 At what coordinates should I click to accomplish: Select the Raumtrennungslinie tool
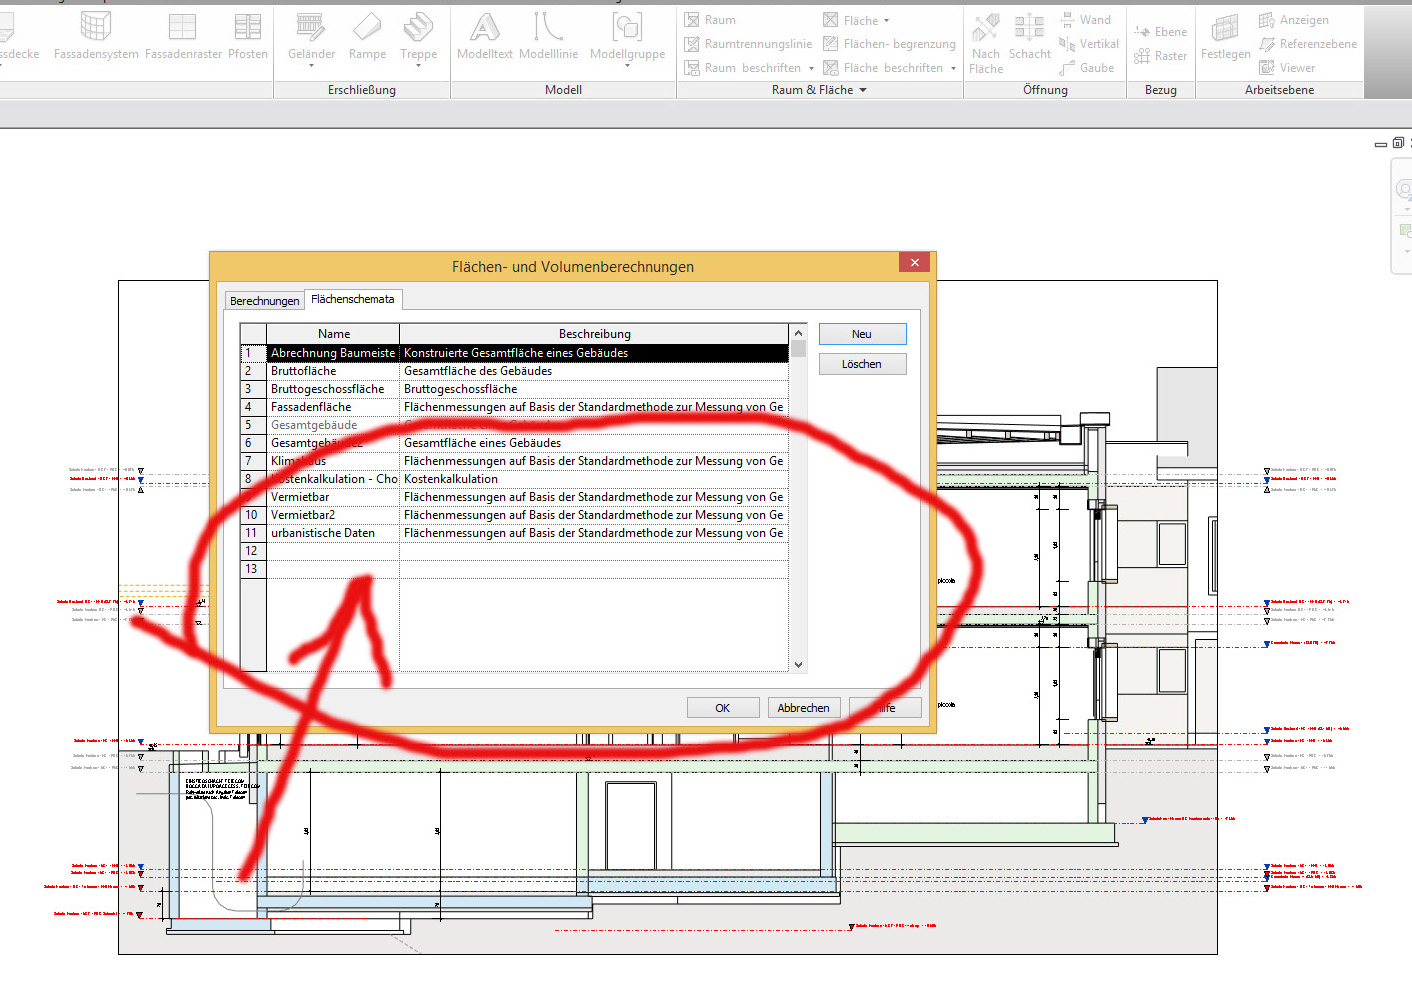click(x=748, y=44)
